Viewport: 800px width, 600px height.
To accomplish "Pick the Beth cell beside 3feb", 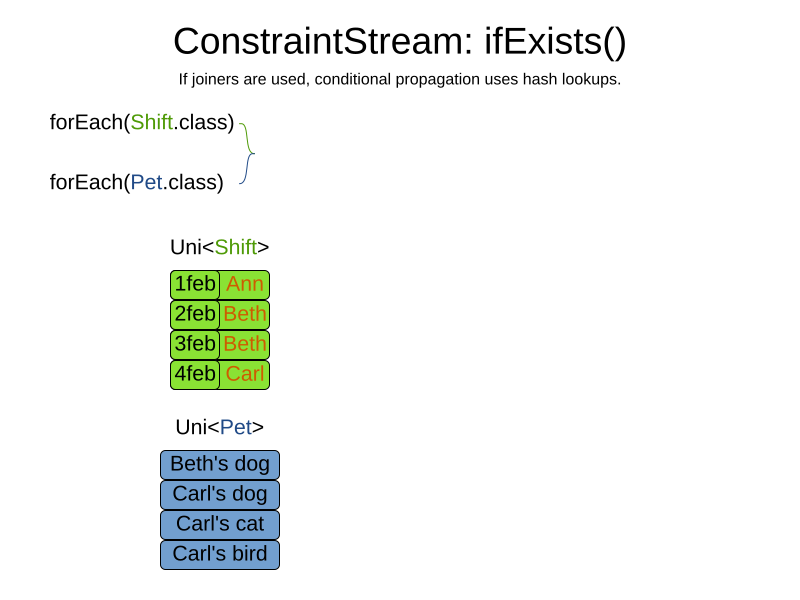I will tap(245, 344).
